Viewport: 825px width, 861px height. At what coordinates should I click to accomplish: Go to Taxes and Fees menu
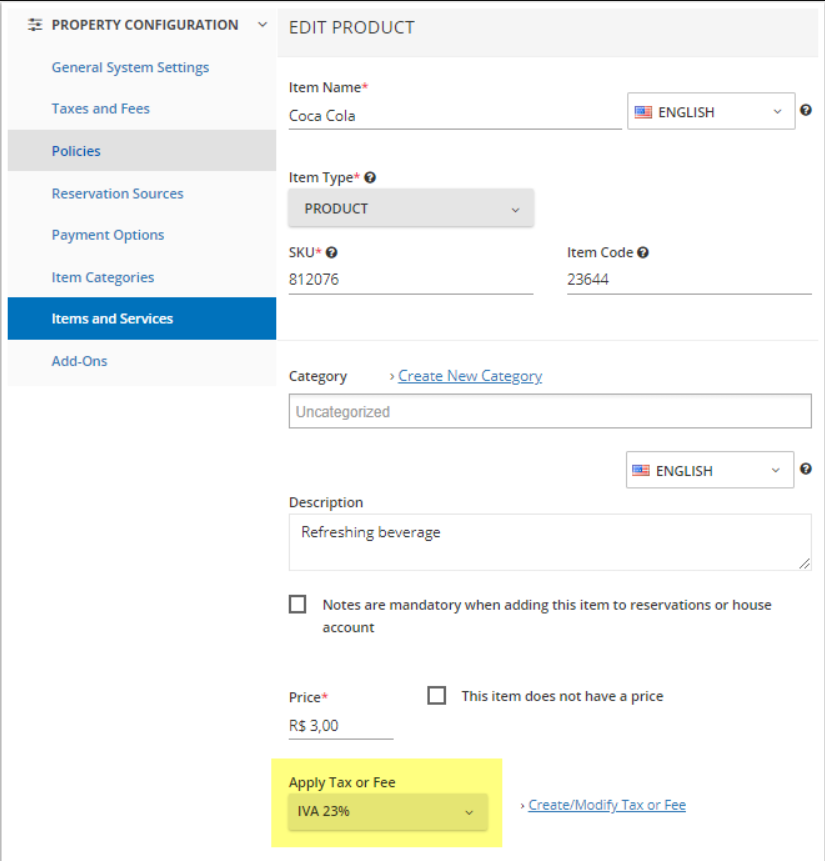[101, 108]
